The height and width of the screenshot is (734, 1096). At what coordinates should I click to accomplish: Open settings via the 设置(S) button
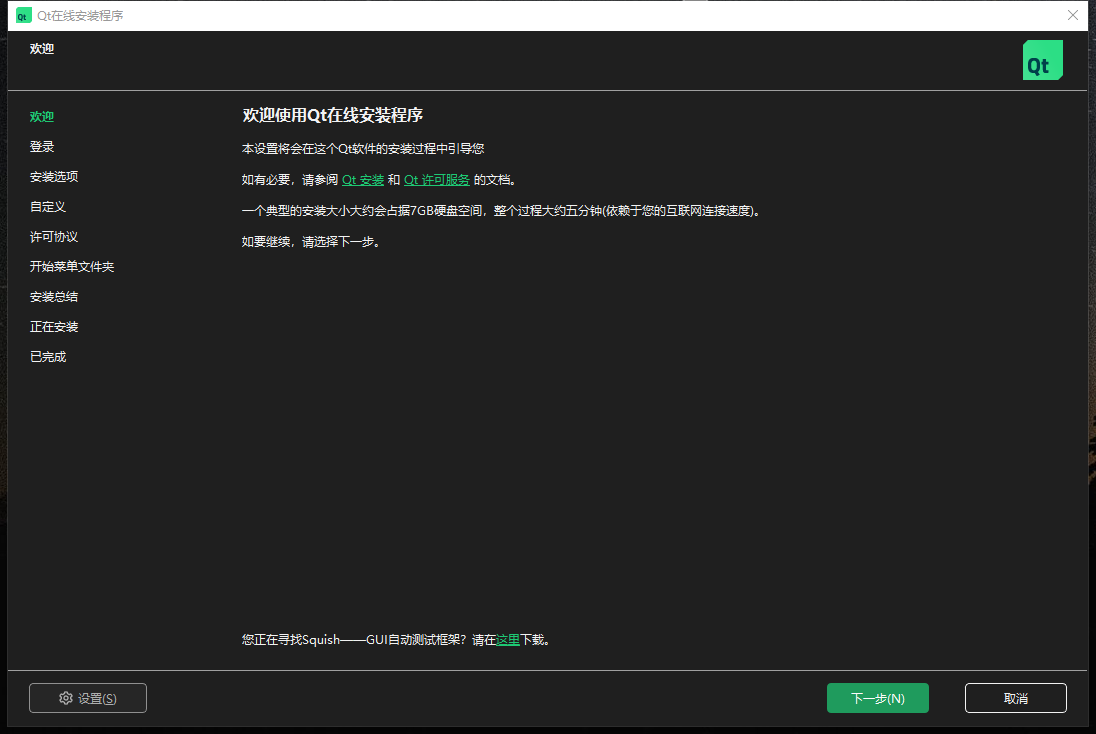pos(88,698)
